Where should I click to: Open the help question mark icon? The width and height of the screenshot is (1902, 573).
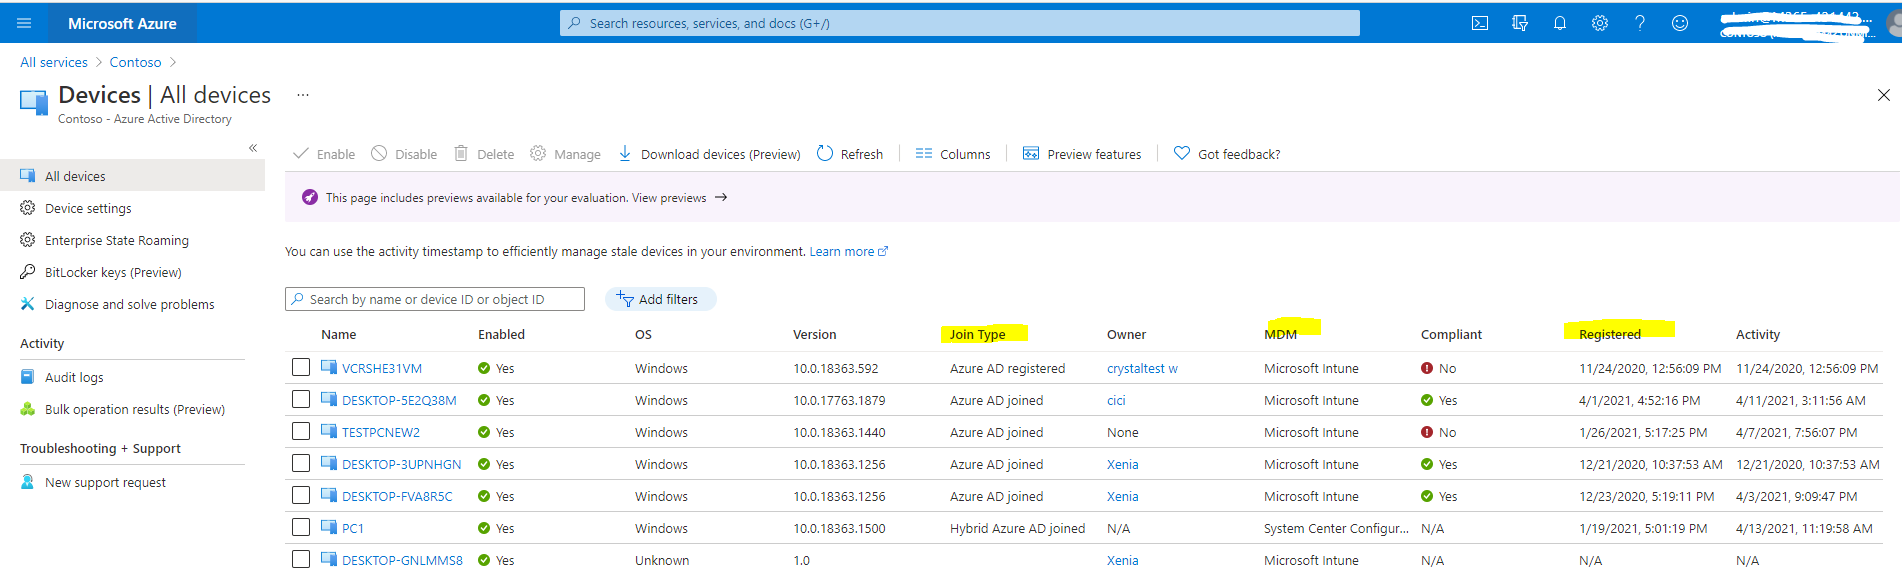pyautogui.click(x=1640, y=23)
